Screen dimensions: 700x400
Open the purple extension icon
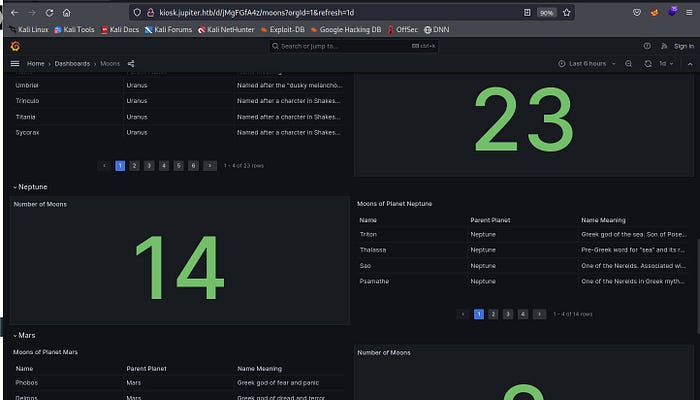coord(672,12)
